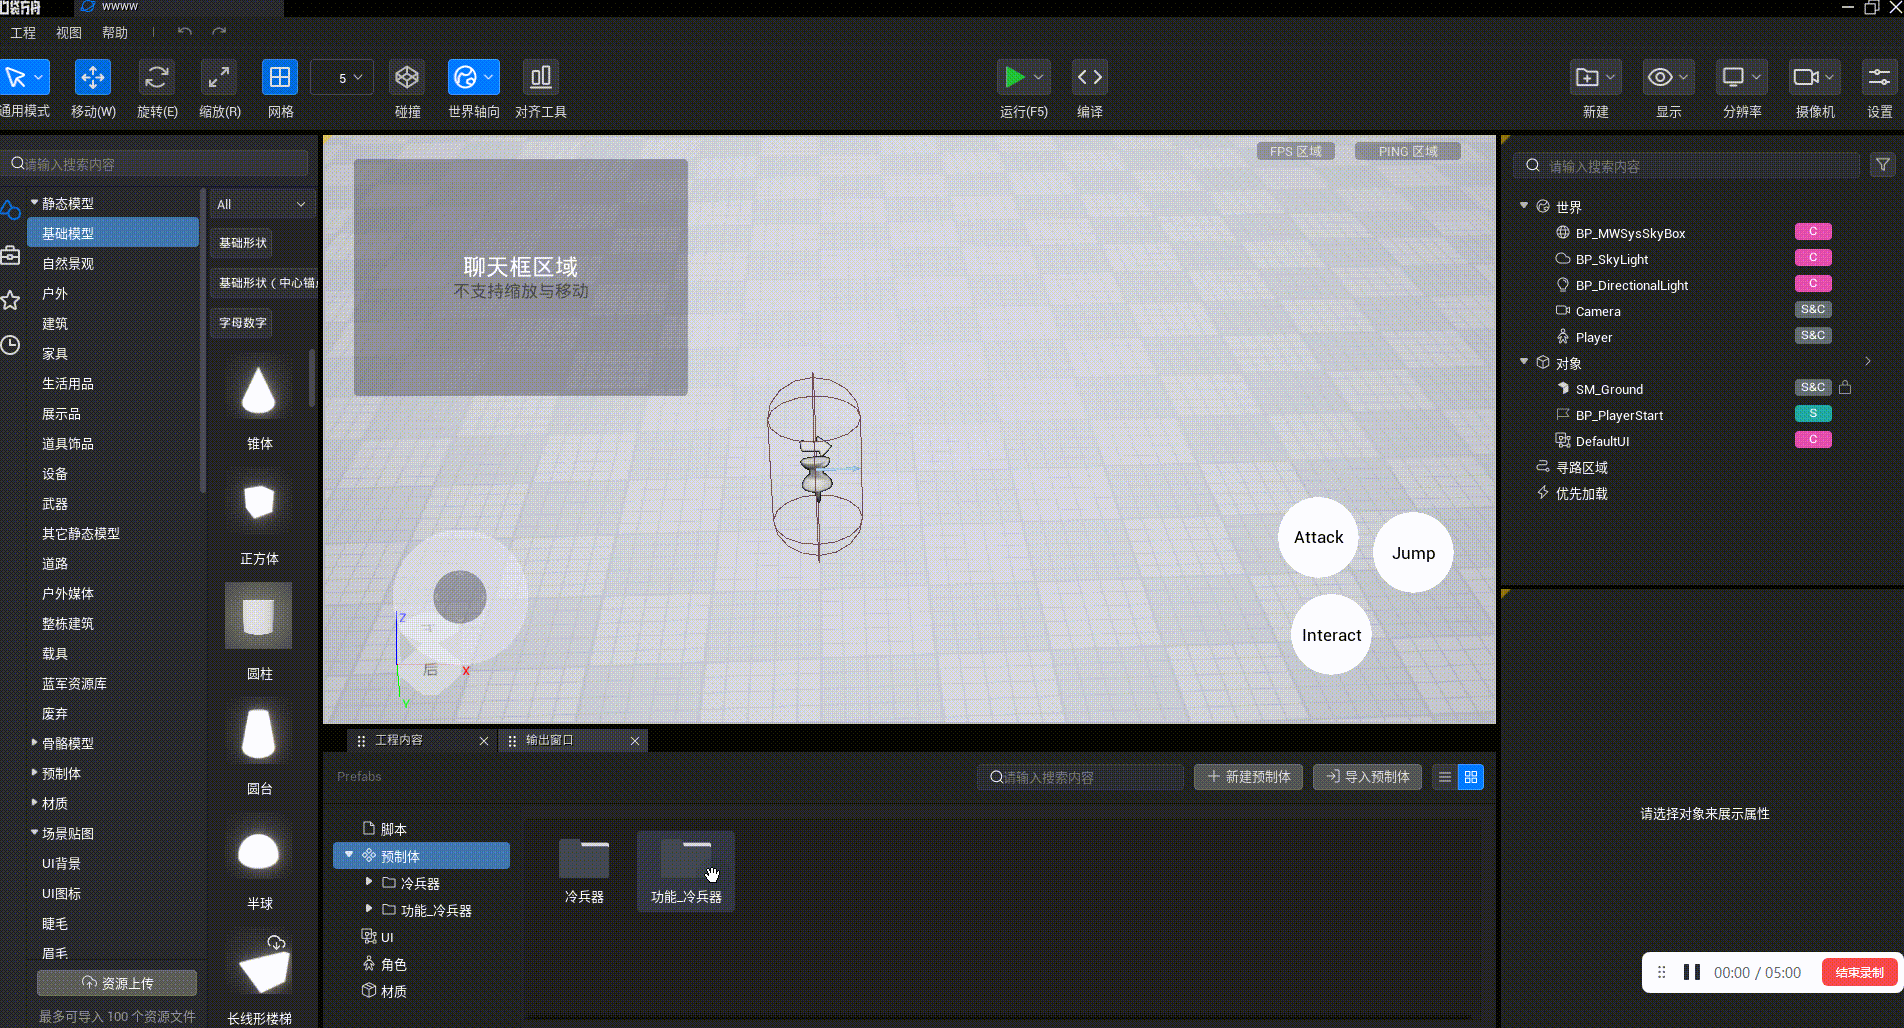Open the 视图 menu
Viewport: 1904px width, 1028px height.
tap(69, 33)
